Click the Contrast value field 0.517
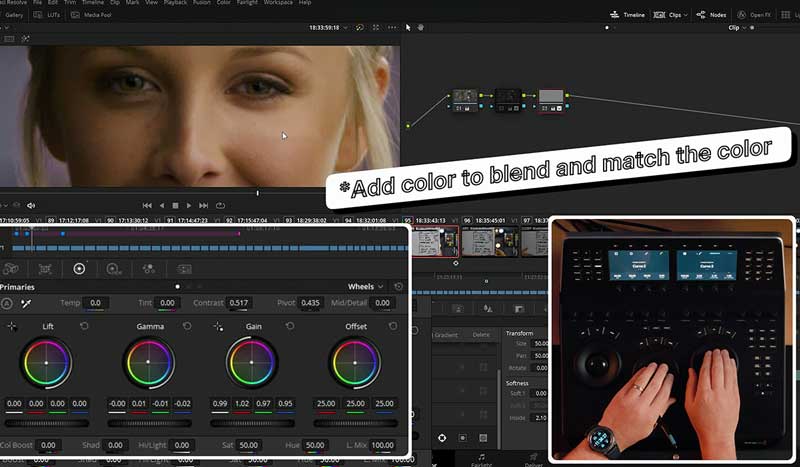The height and width of the screenshot is (467, 800). click(x=238, y=303)
